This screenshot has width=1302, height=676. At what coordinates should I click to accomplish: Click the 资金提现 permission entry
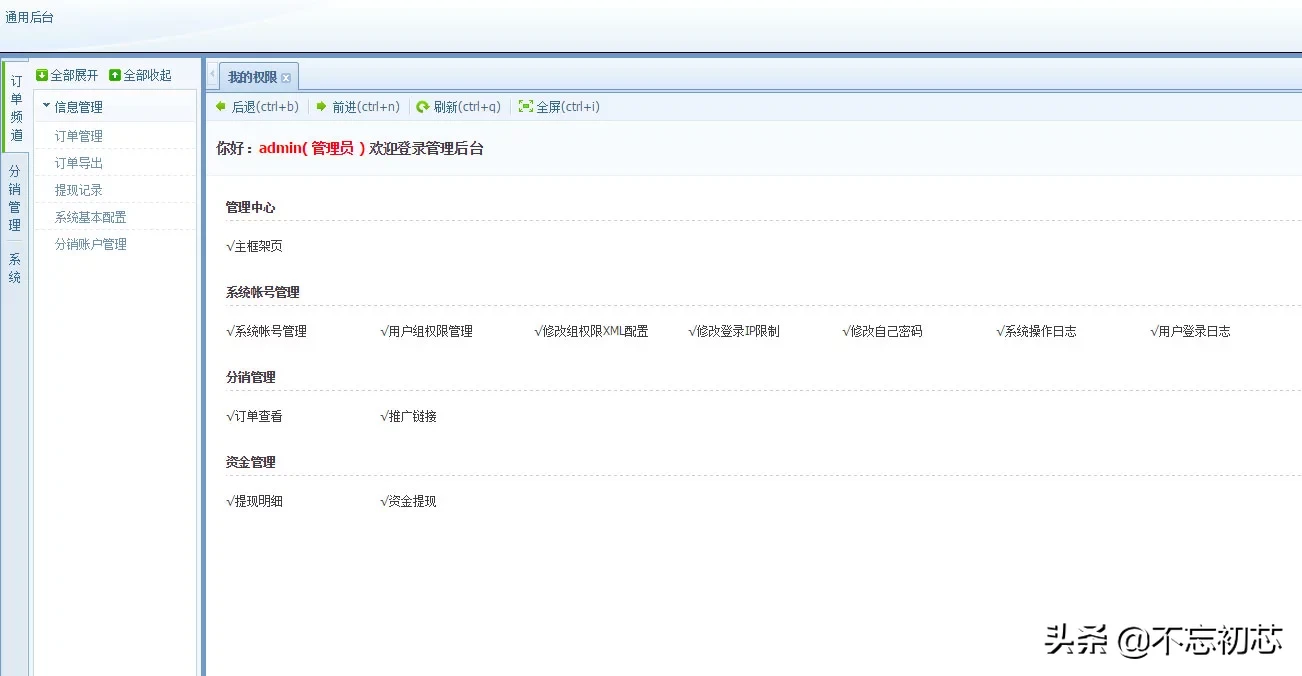(x=409, y=501)
